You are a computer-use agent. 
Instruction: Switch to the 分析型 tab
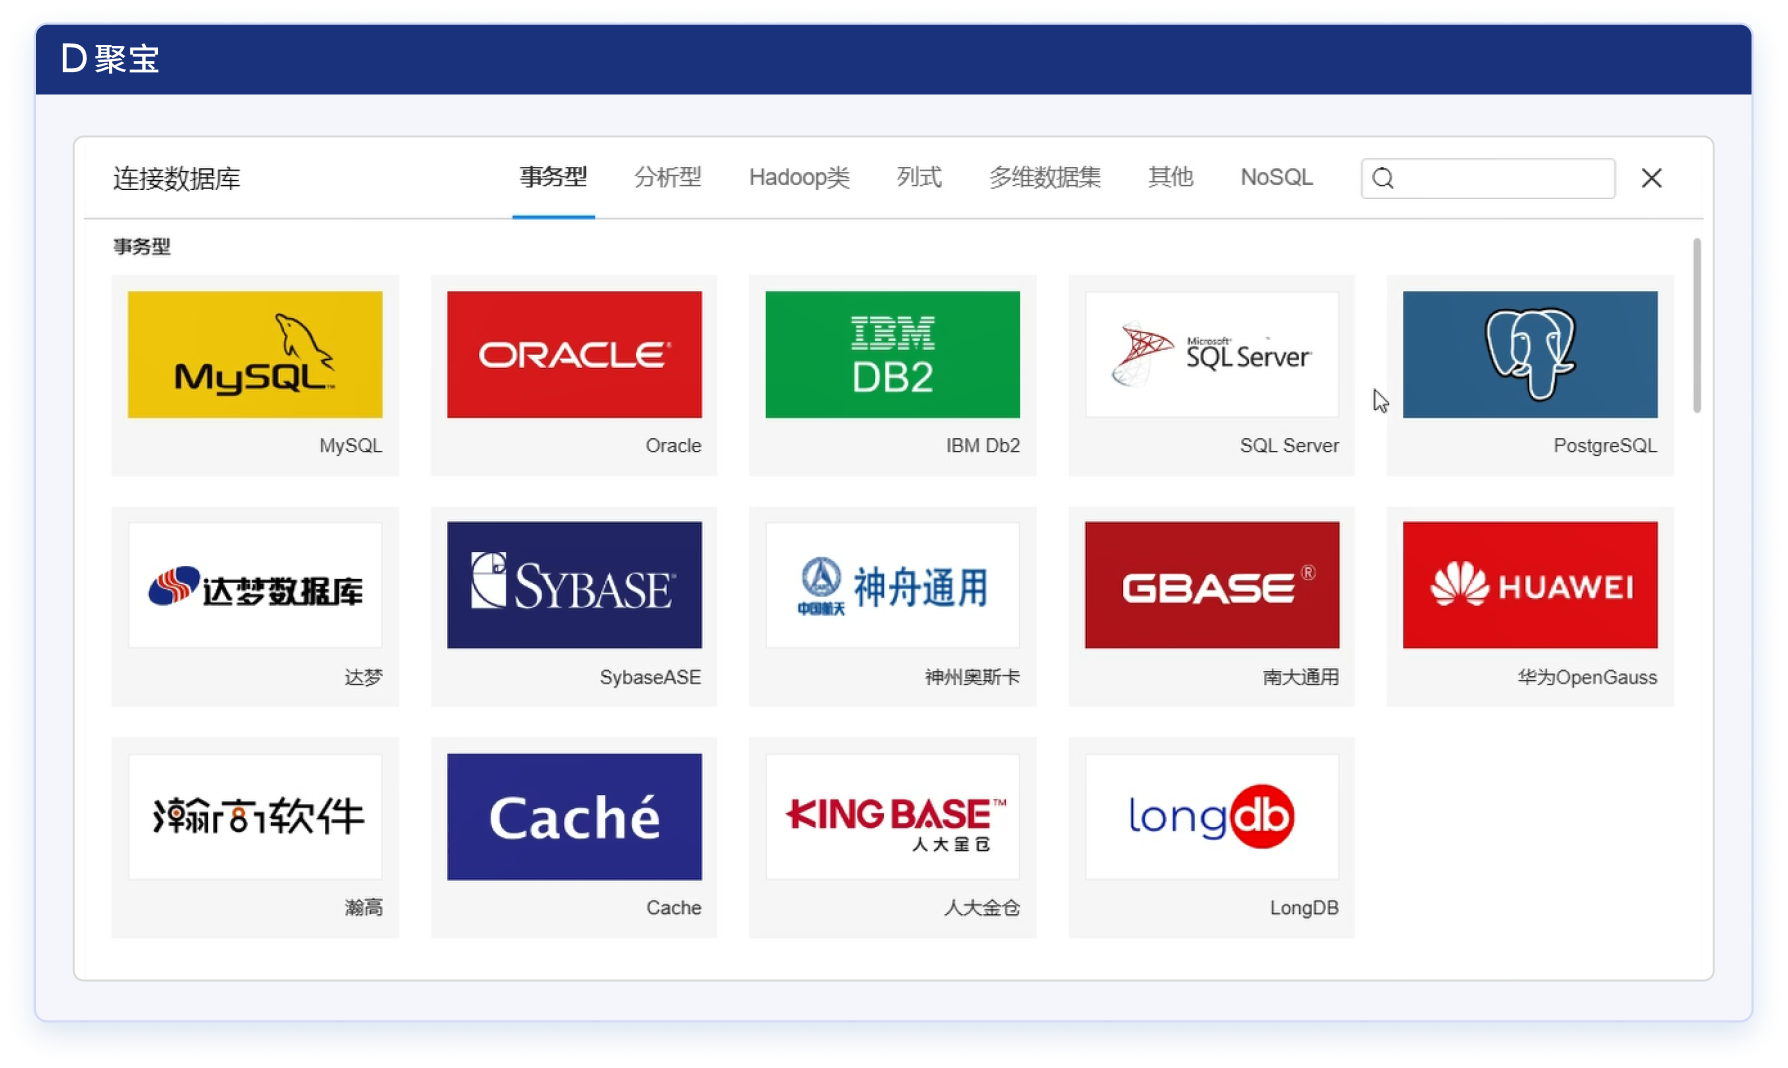coord(667,177)
